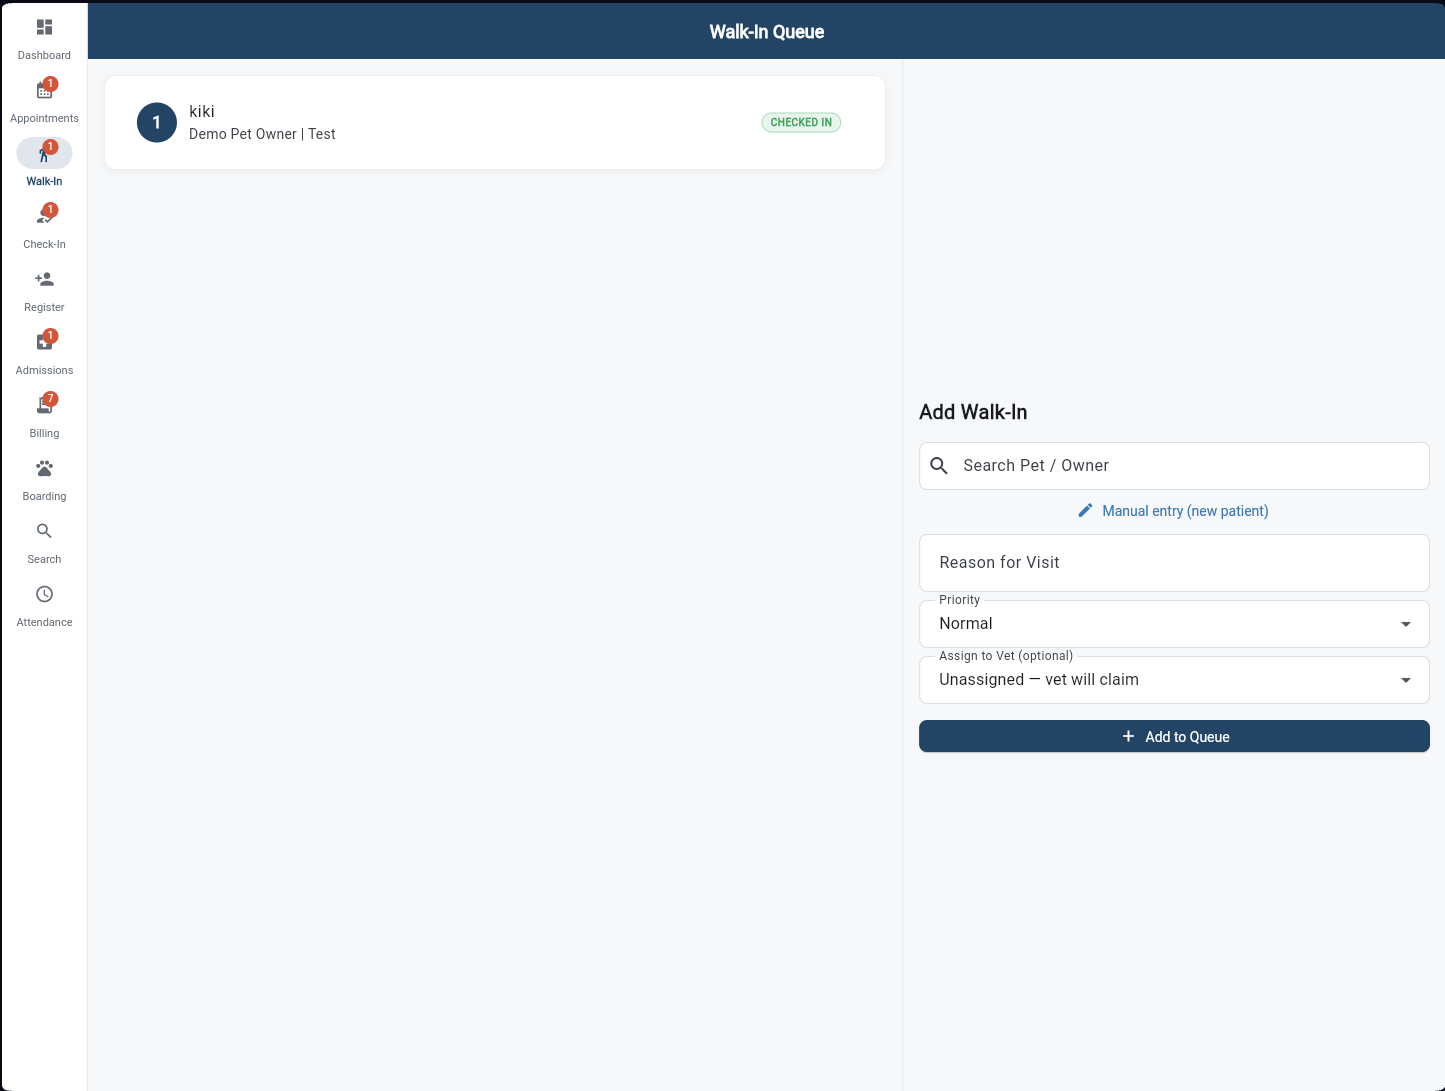Open the Attendance clock icon
Image resolution: width=1445 pixels, height=1091 pixels.
[44, 594]
